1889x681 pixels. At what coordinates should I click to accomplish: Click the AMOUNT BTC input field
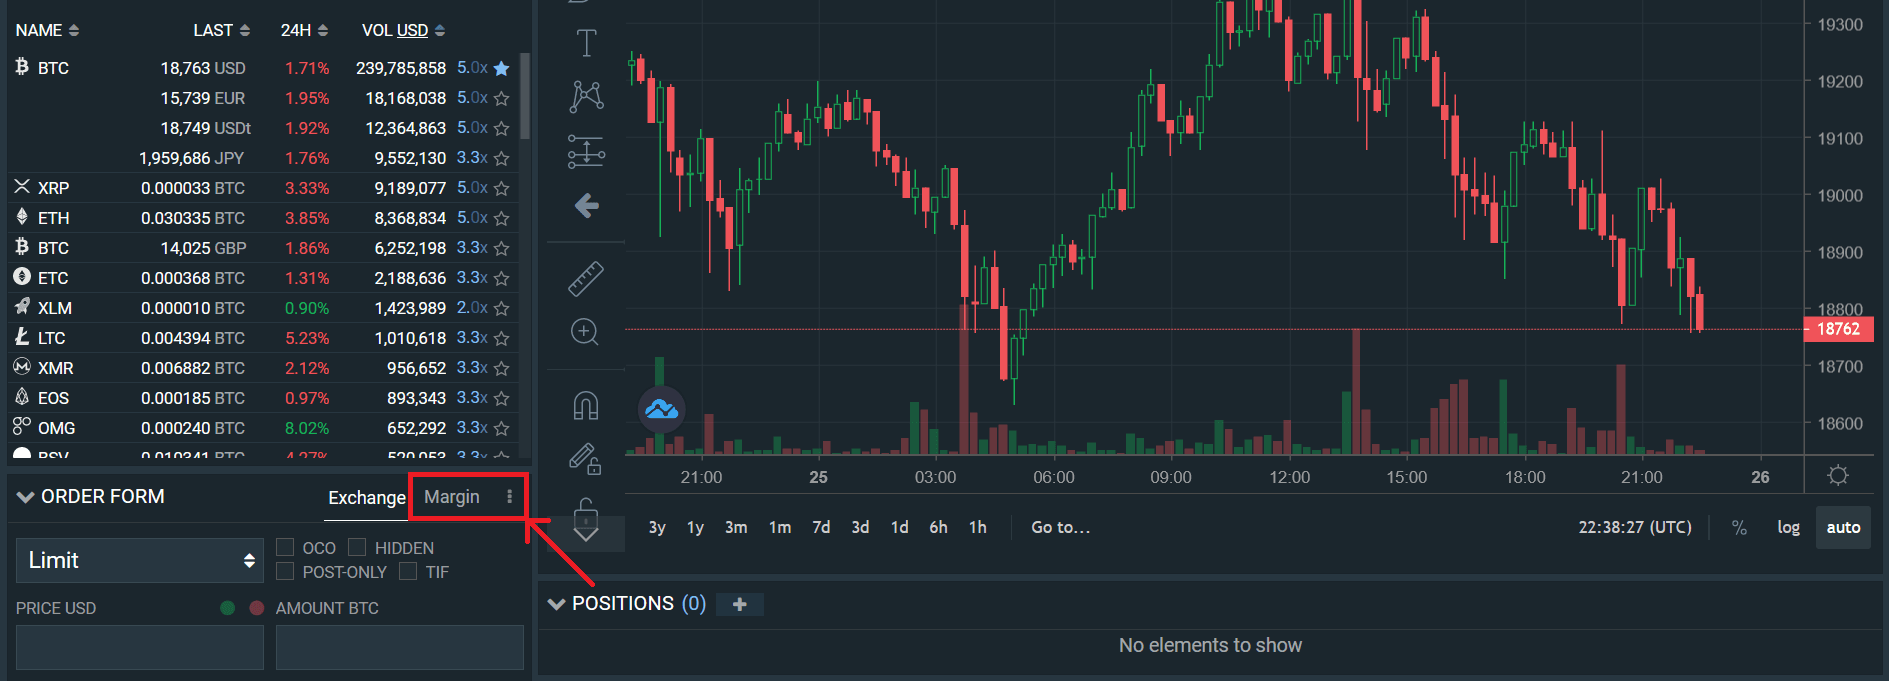pyautogui.click(x=399, y=647)
